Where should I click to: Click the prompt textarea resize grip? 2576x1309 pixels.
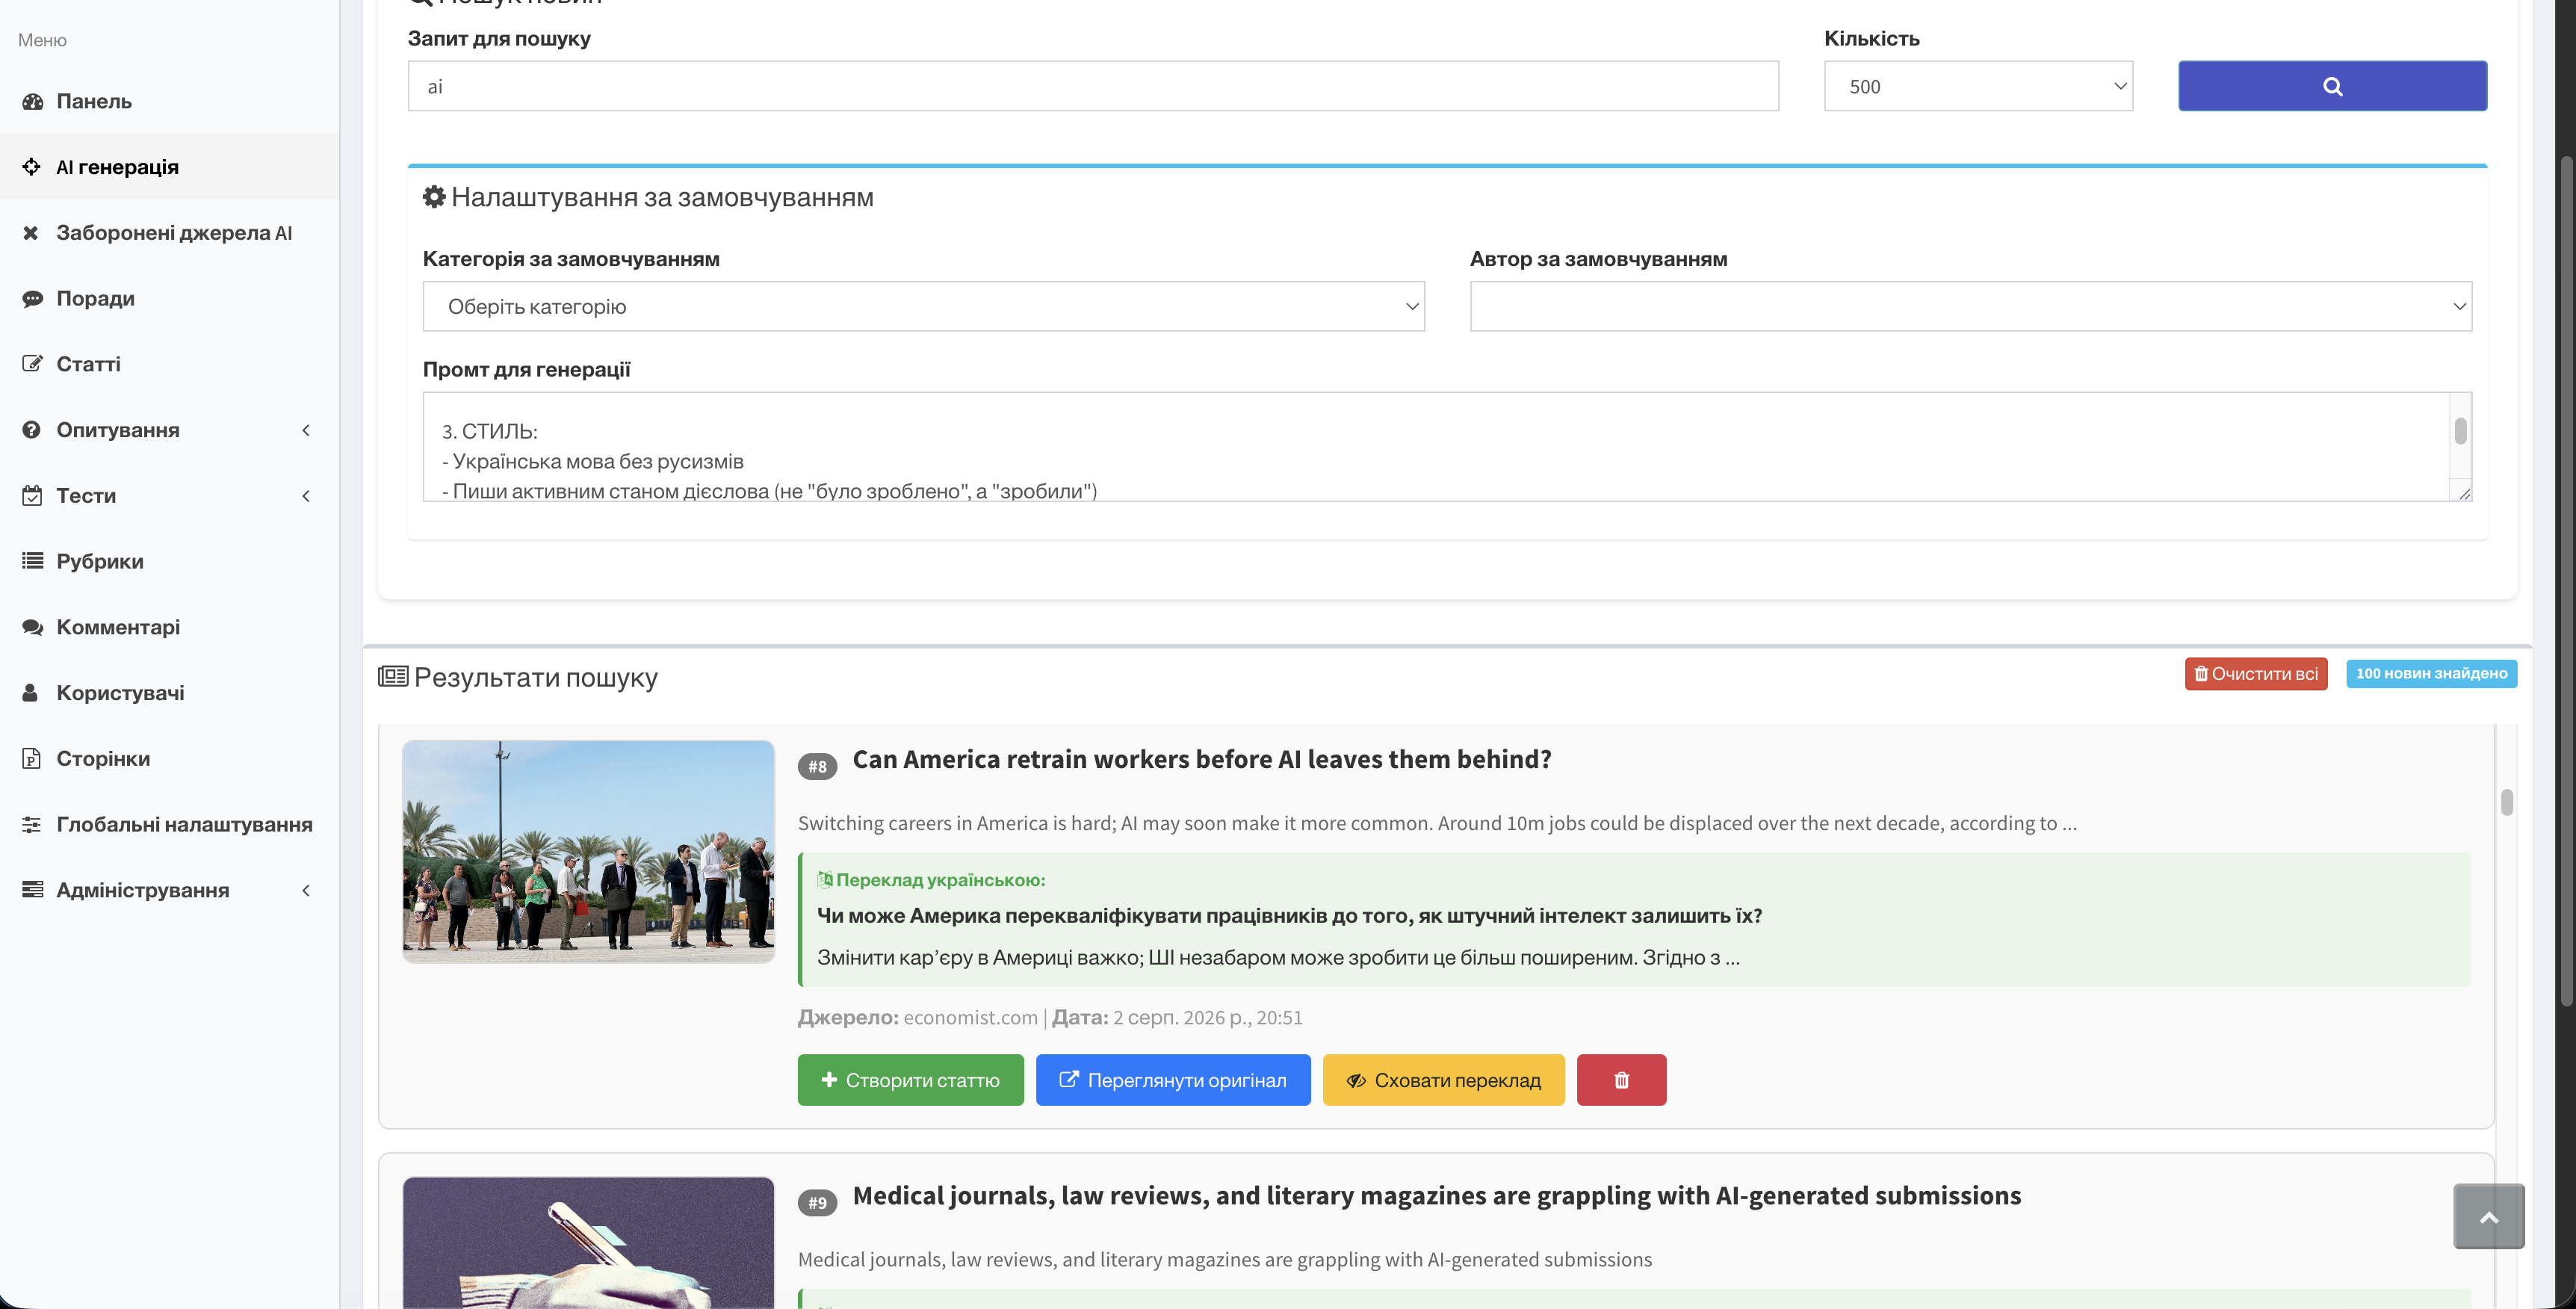coord(2464,493)
